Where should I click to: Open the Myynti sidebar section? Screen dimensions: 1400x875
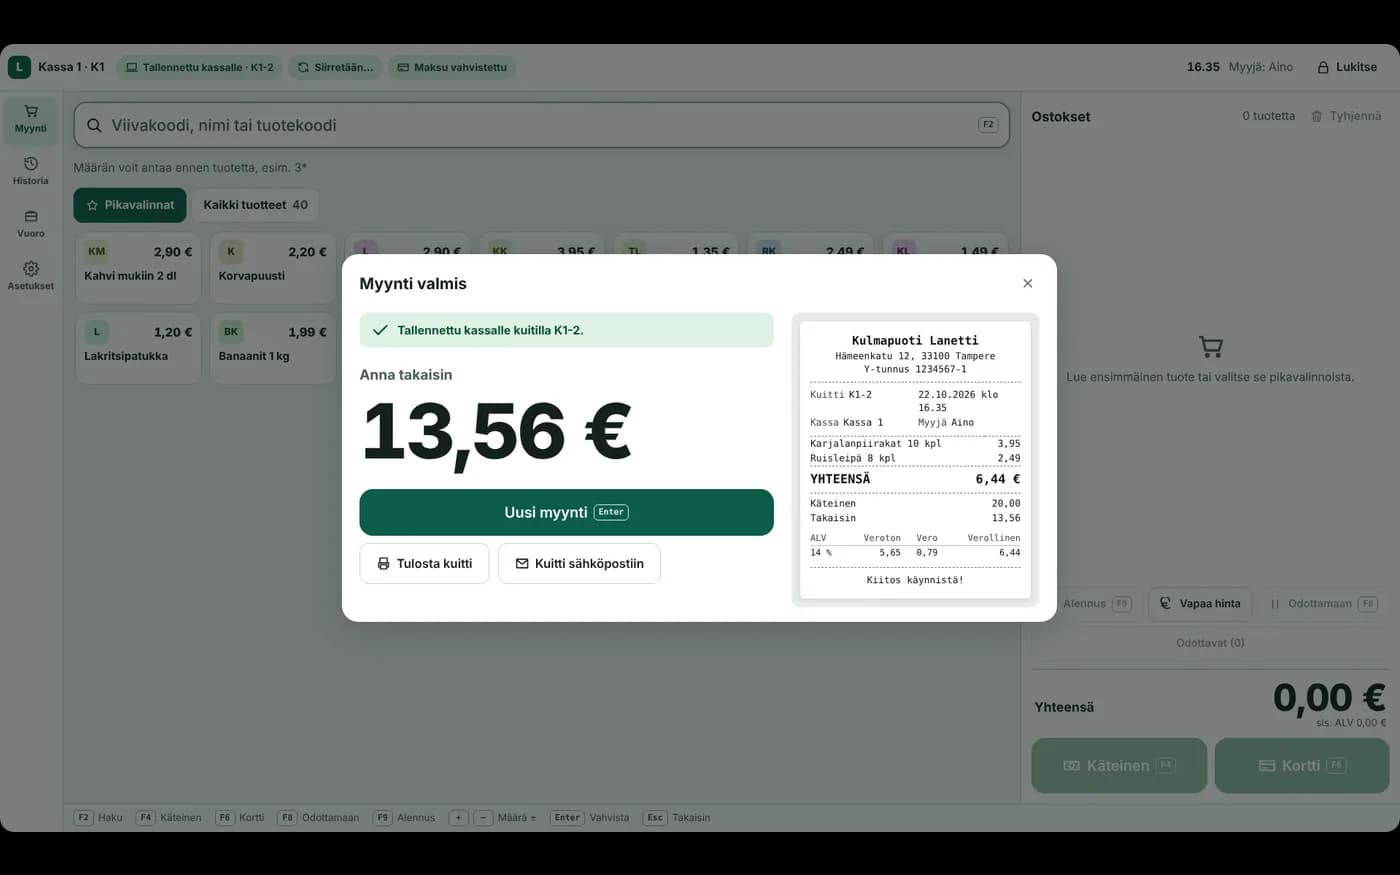[30, 120]
